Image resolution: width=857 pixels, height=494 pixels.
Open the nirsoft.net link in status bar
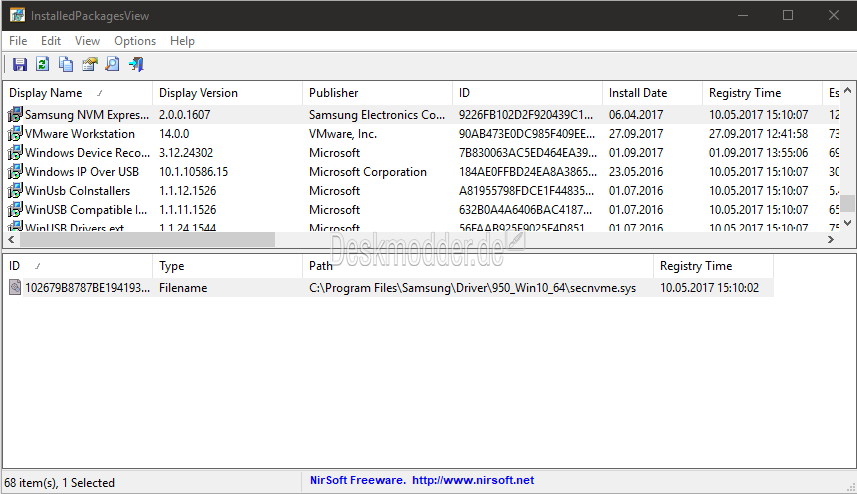tap(473, 480)
